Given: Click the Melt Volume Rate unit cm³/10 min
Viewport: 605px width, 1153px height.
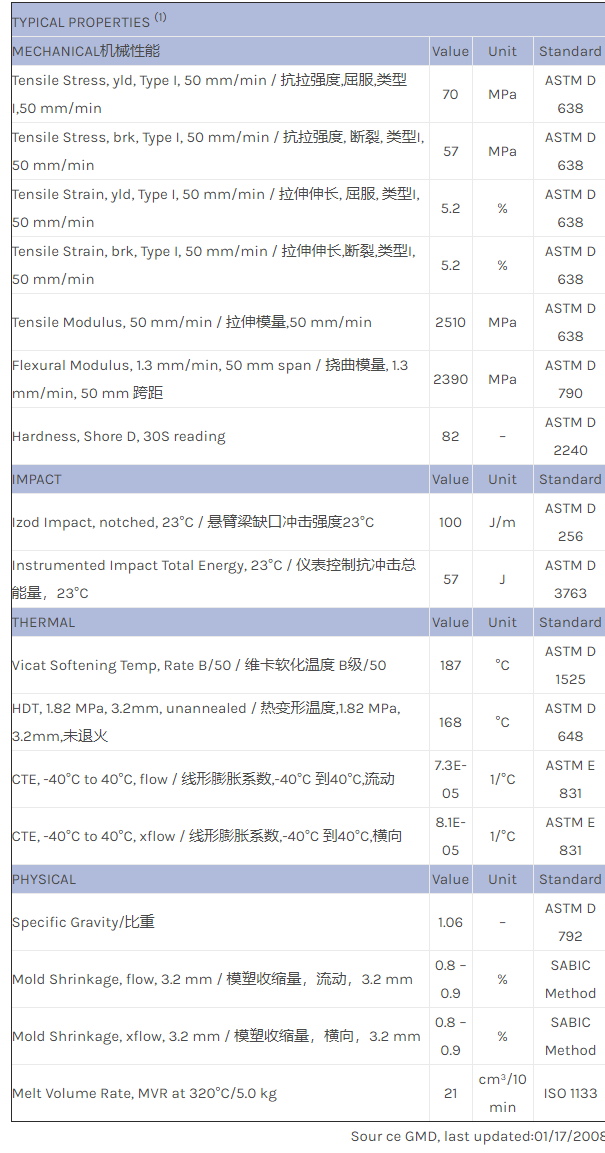Looking at the screenshot, I should 502,1093.
